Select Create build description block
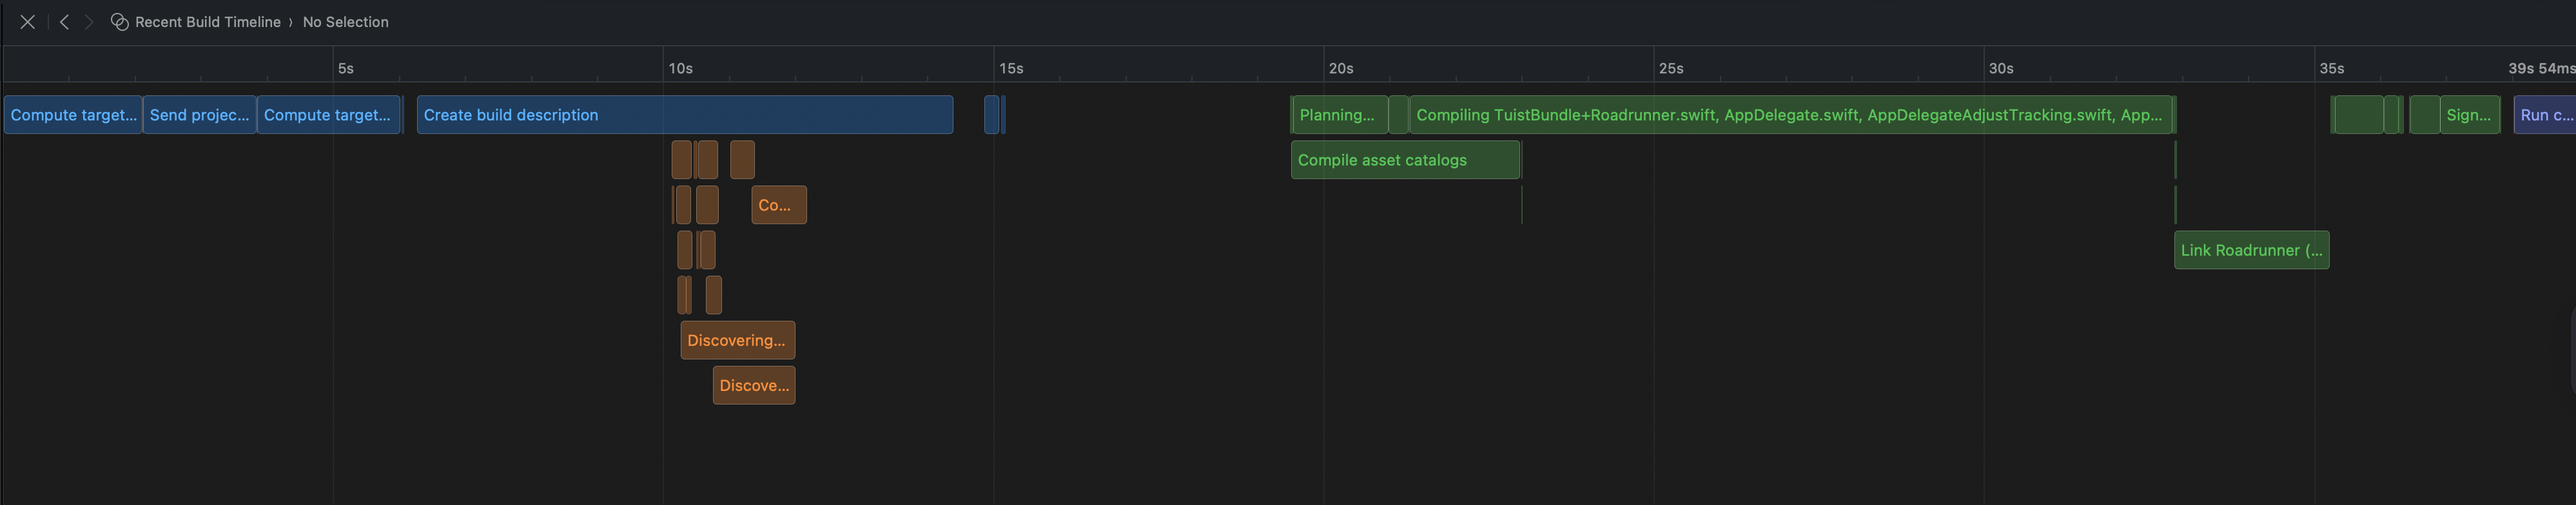The height and width of the screenshot is (505, 2576). pyautogui.click(x=685, y=115)
